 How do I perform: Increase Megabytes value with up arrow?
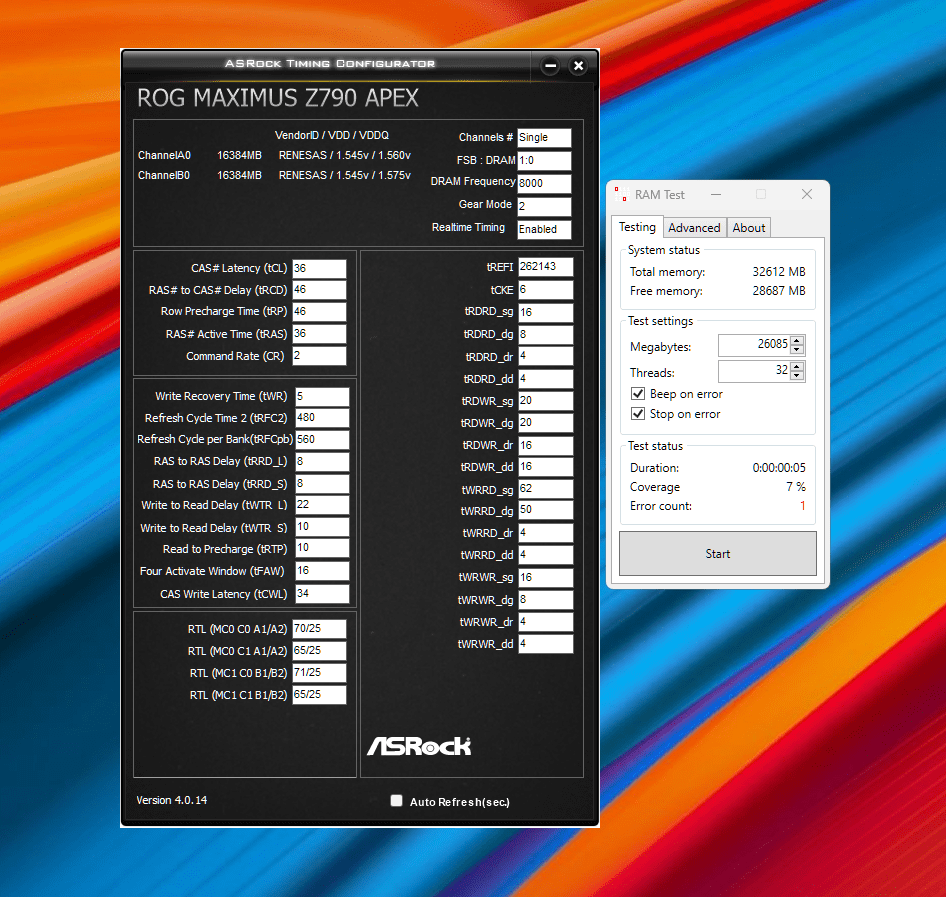[797, 340]
